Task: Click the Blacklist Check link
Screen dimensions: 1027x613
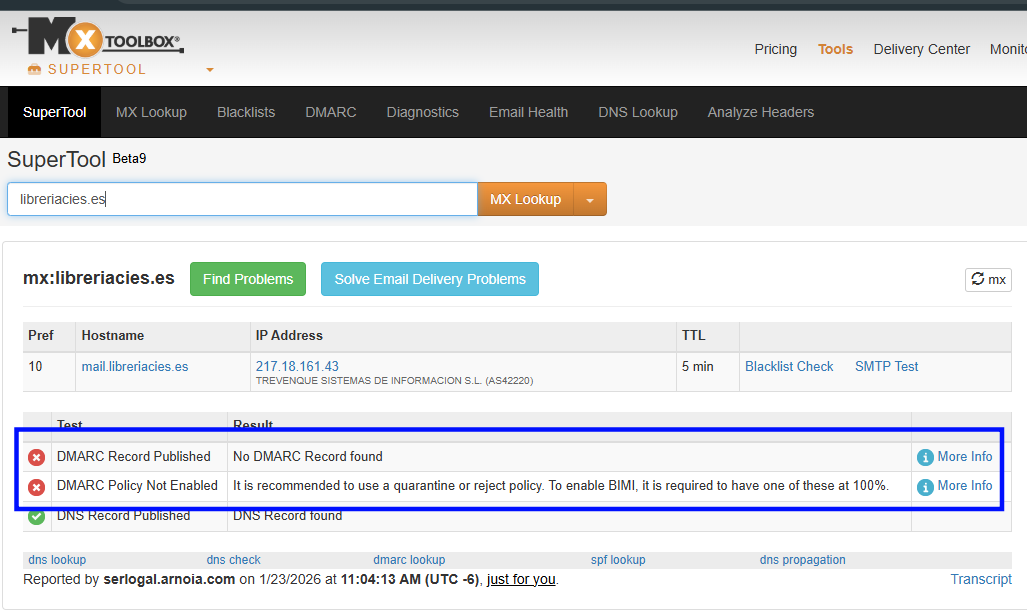Action: click(x=789, y=367)
